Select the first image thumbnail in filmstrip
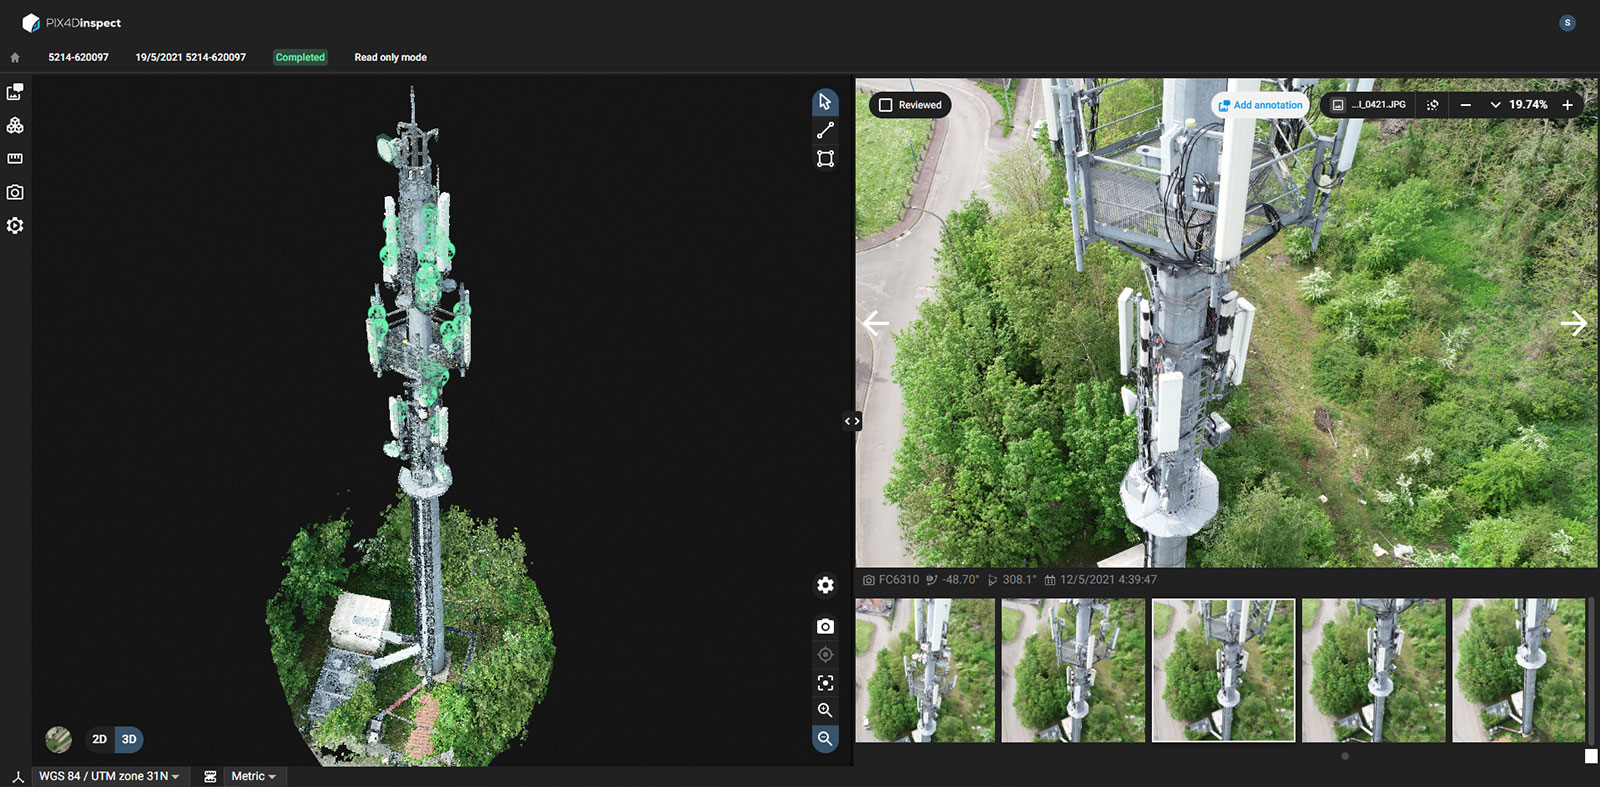1600x787 pixels. coord(925,670)
